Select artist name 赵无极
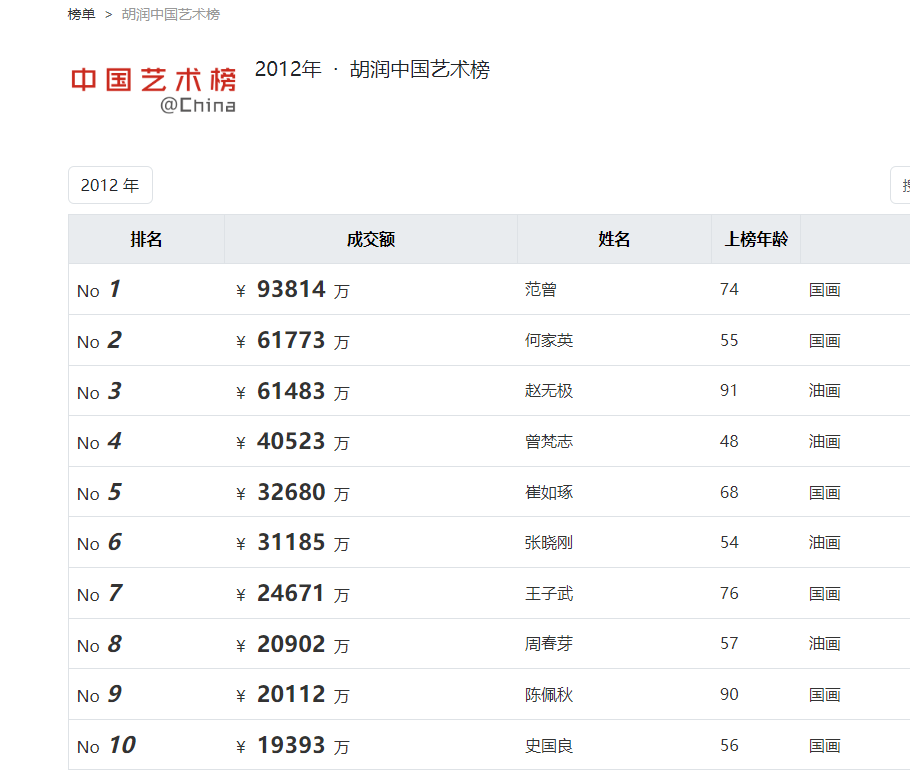The width and height of the screenshot is (910, 770). (549, 391)
